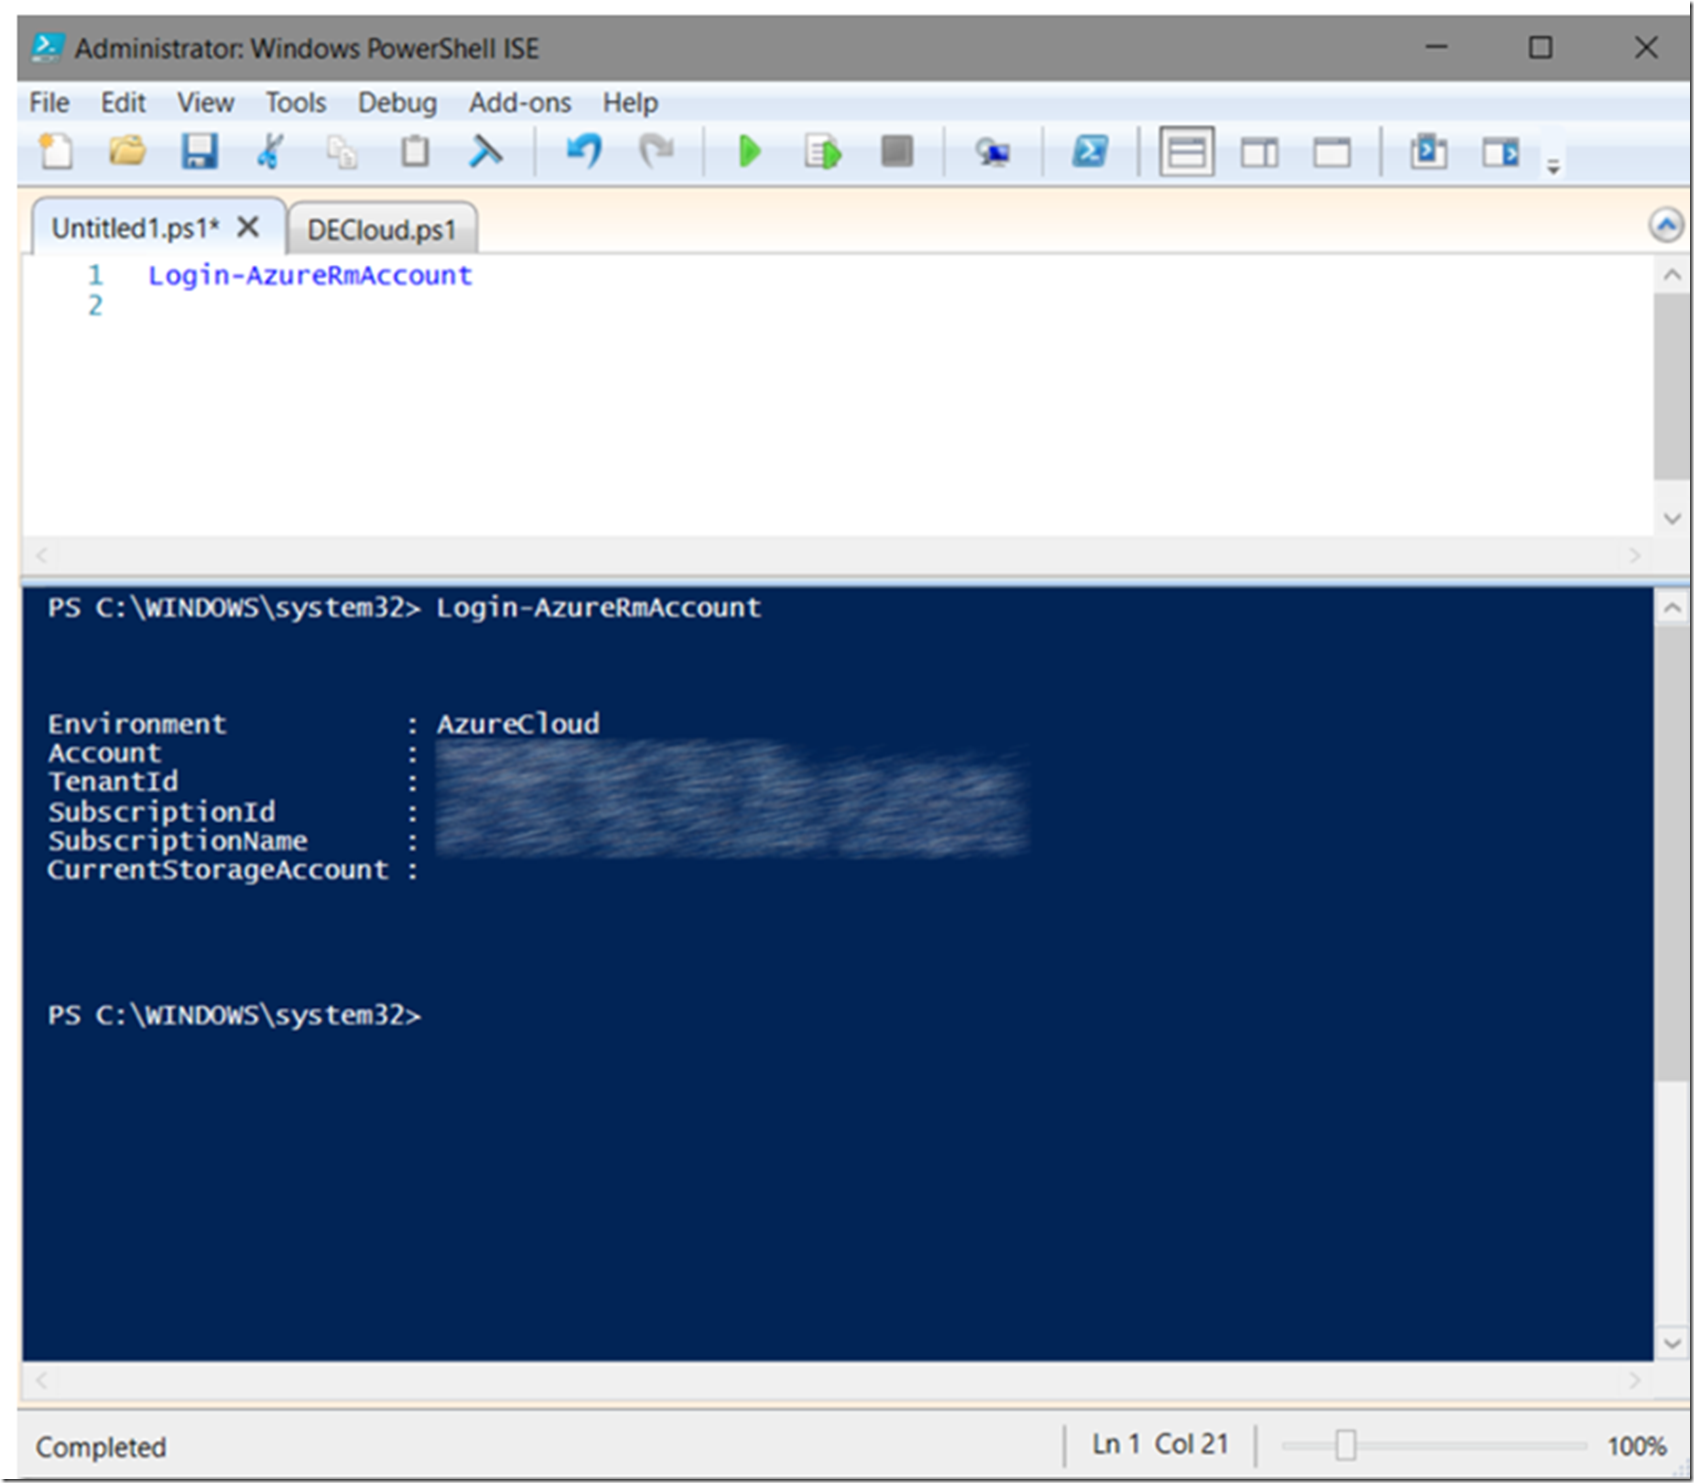This screenshot has height=1483, width=1694.
Task: Open the Tools menu
Action: point(295,102)
